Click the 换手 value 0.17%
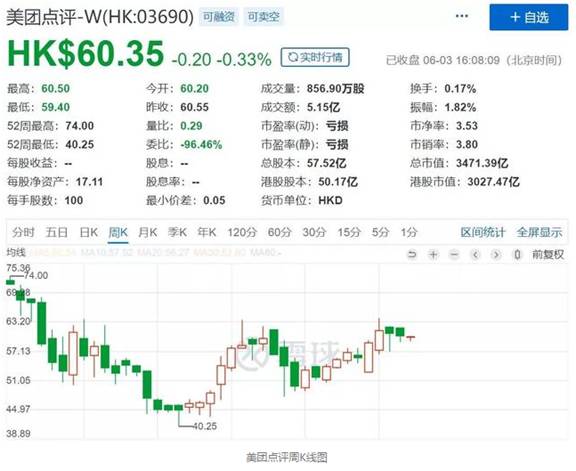This screenshot has width=576, height=471. tap(460, 89)
